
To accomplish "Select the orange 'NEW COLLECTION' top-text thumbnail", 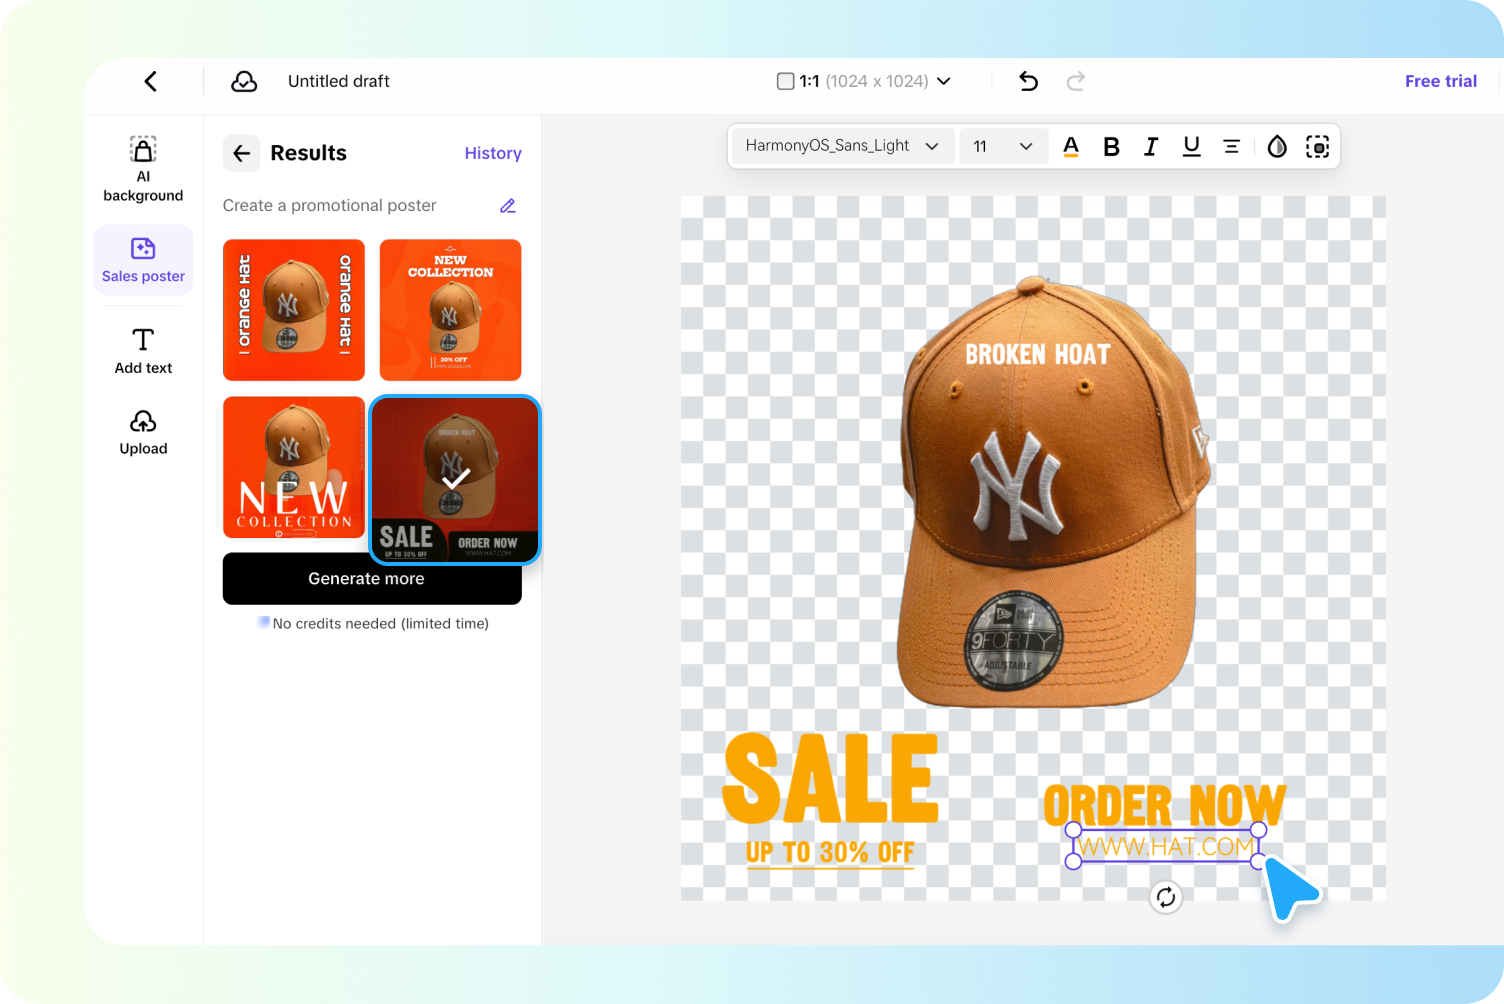I will 450,310.
